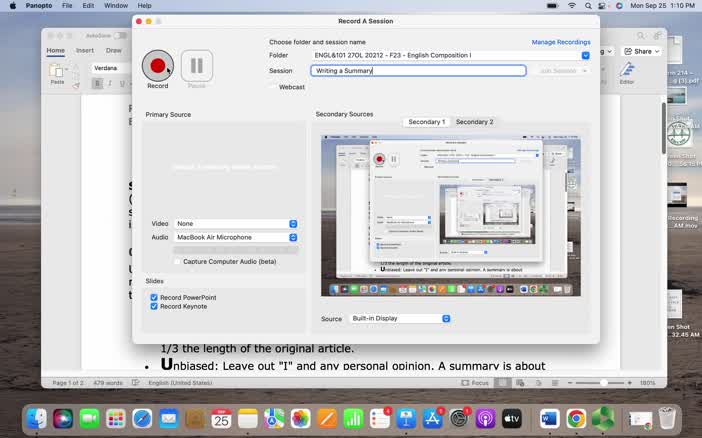The width and height of the screenshot is (702, 438).
Task: Open Microsoft Word in the dock
Action: [x=549, y=418]
